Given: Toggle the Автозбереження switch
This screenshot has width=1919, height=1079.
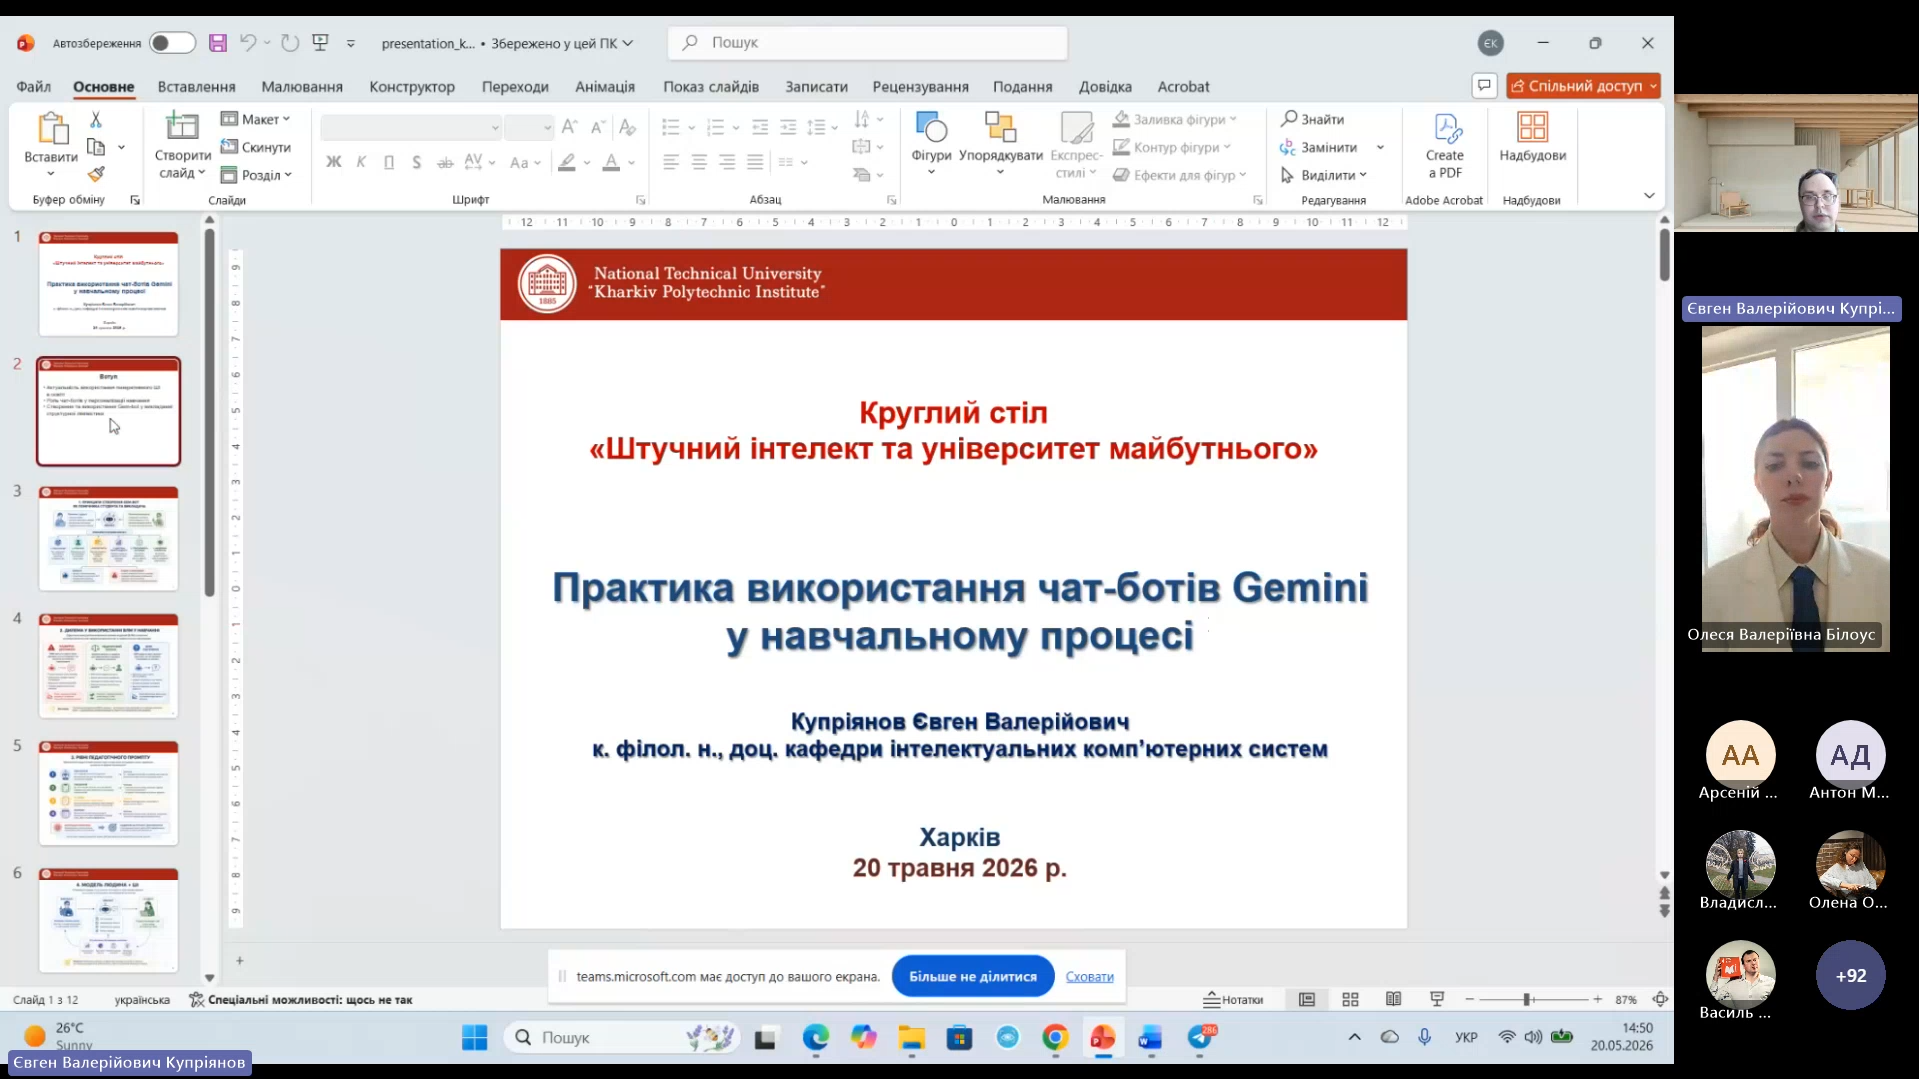Looking at the screenshot, I should tap(172, 43).
